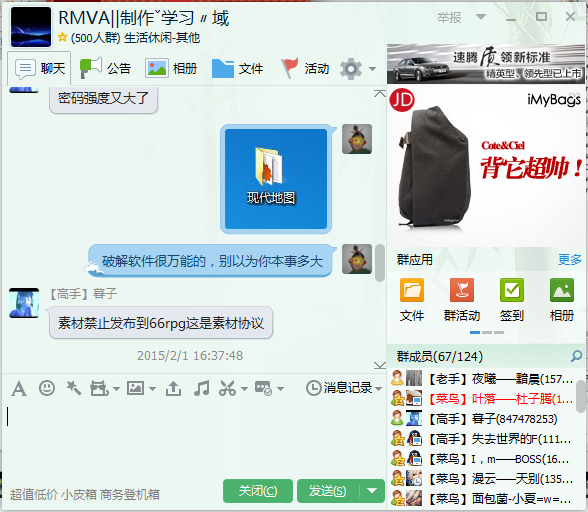The image size is (588, 512).
Task: Expand dropdown next to 举报
Action: (481, 17)
